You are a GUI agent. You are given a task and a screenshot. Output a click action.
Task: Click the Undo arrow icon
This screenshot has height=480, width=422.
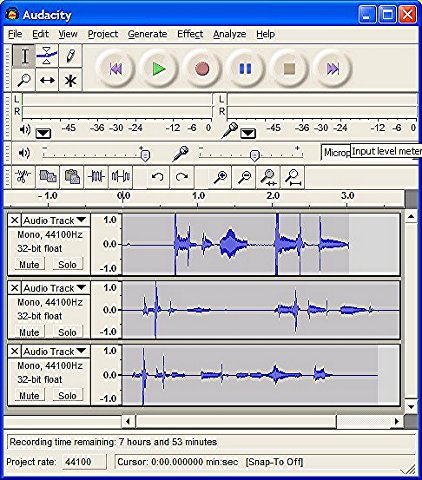click(157, 176)
